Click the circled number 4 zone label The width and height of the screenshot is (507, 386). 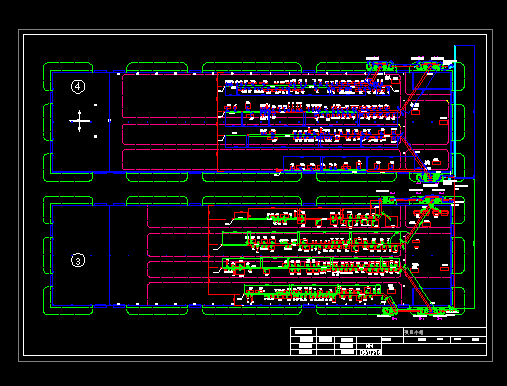click(78, 87)
